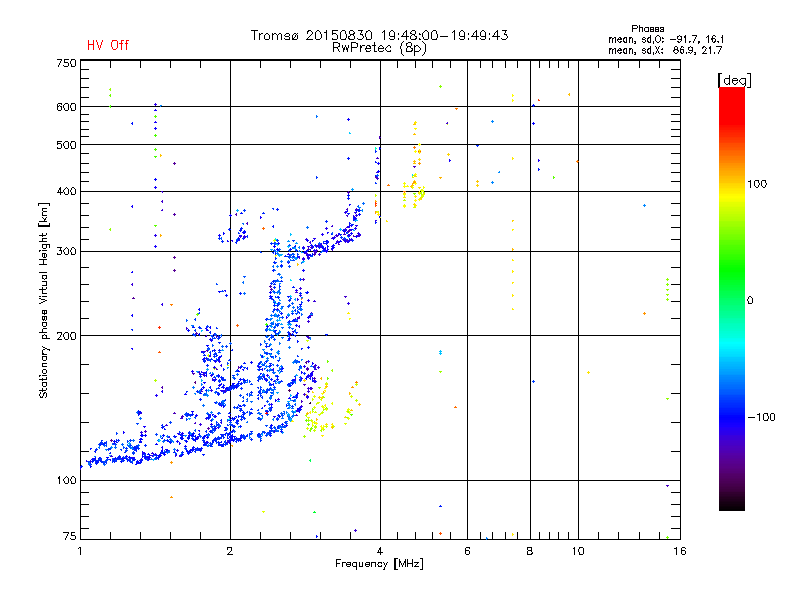
Task: Click the y-axis label '75'
Action: (x=70, y=536)
